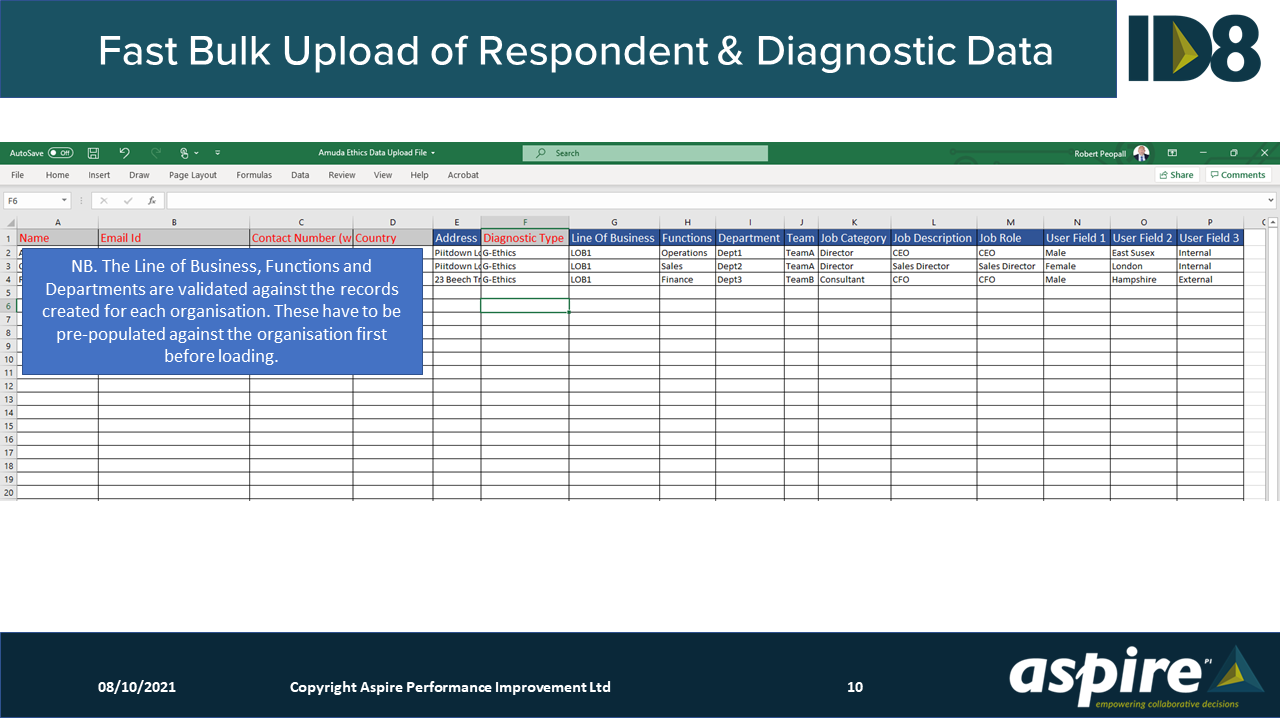1280x720 pixels.
Task: Open the Acrobat tab
Action: tap(463, 175)
